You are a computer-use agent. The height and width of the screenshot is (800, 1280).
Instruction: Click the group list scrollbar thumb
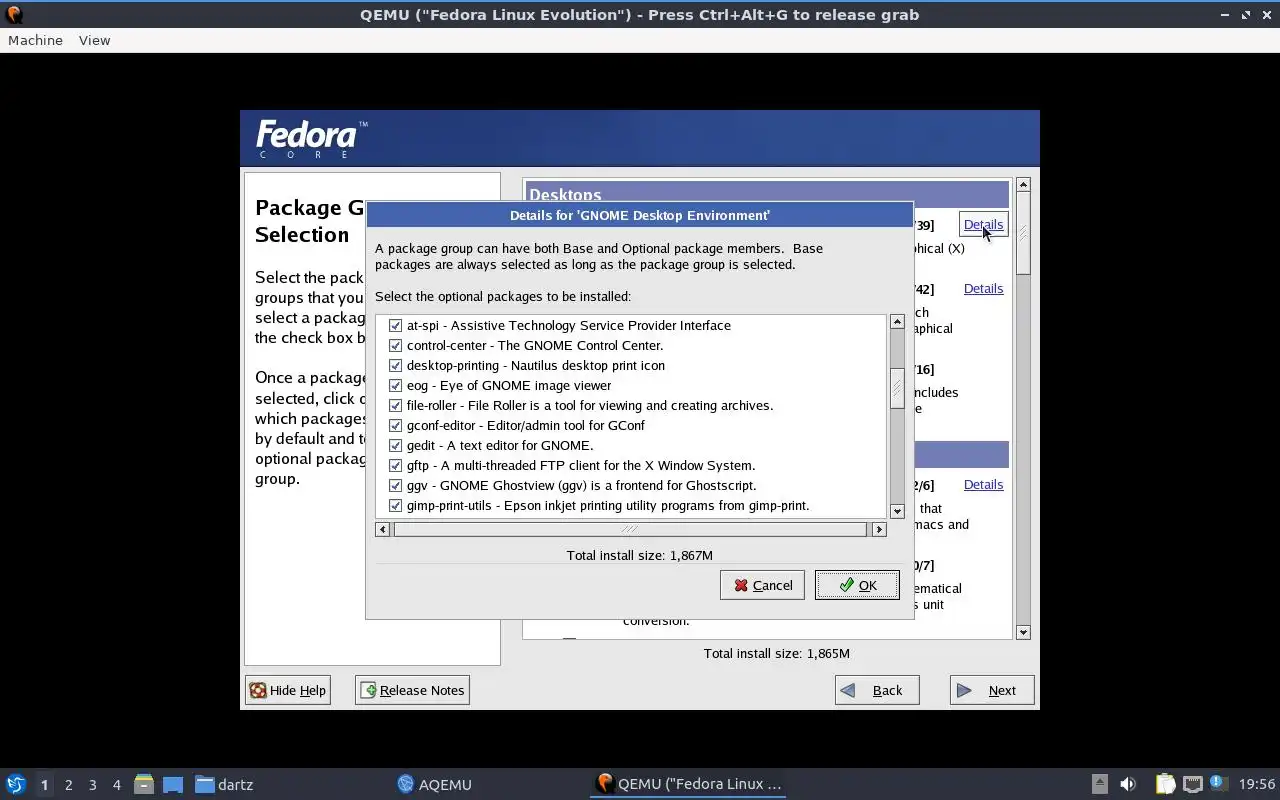pos(1023,234)
